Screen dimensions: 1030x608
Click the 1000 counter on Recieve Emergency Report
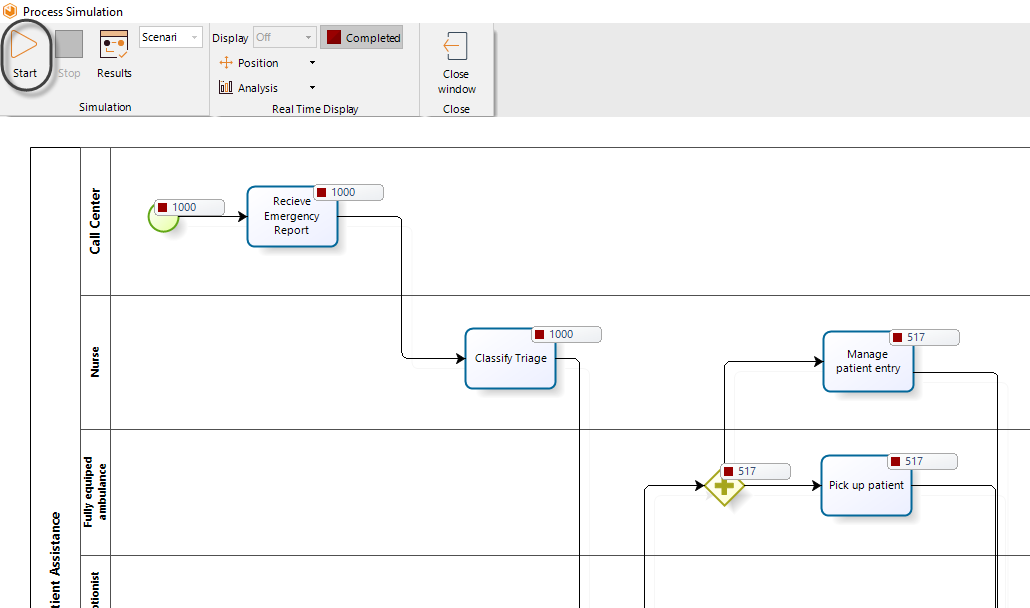point(349,192)
